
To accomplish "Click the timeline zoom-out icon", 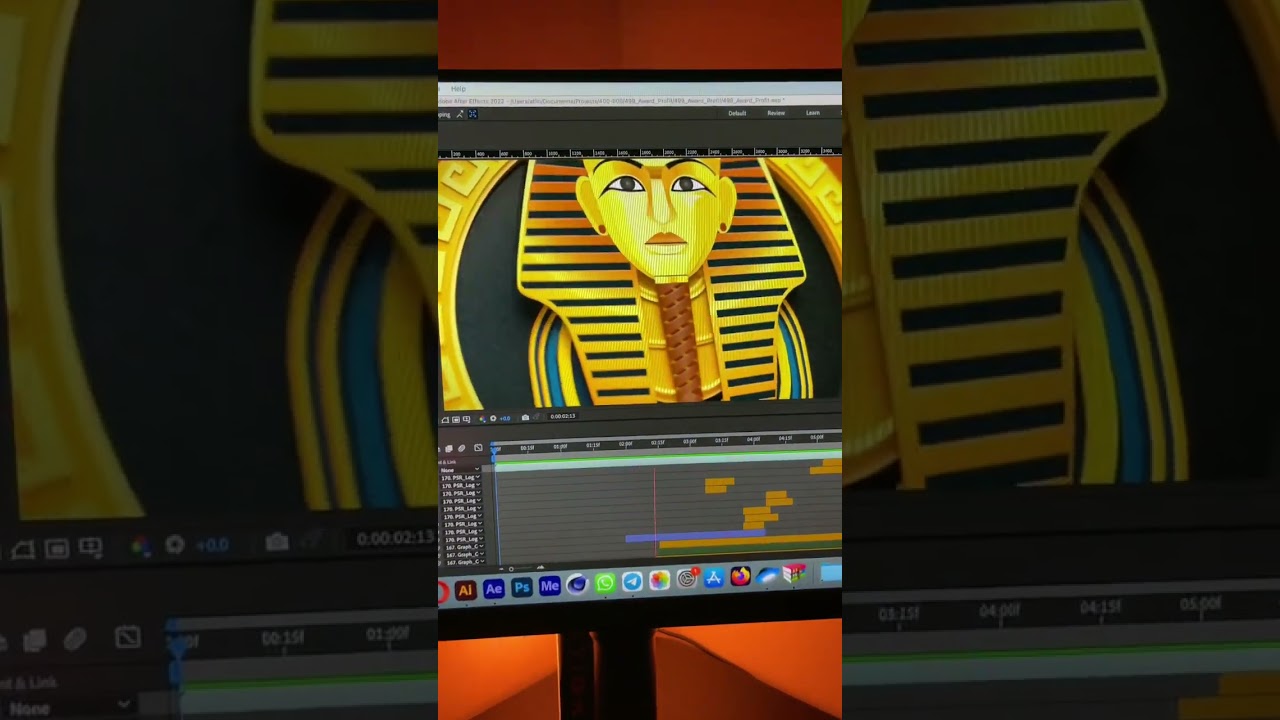I will click(501, 569).
